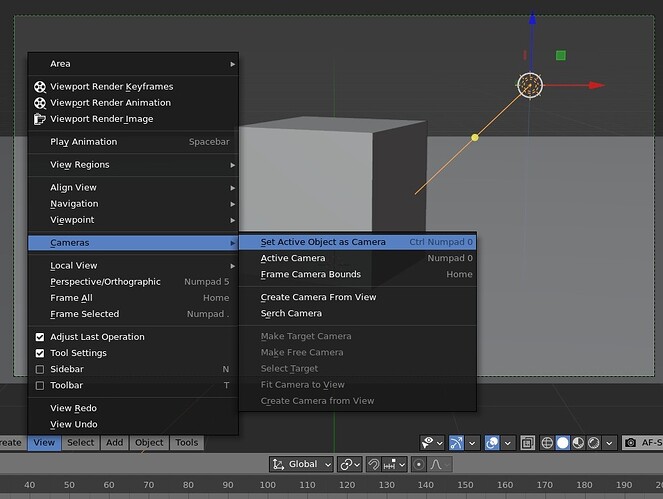
Task: Uncheck Adjust Last Operation
Action: click(x=40, y=337)
